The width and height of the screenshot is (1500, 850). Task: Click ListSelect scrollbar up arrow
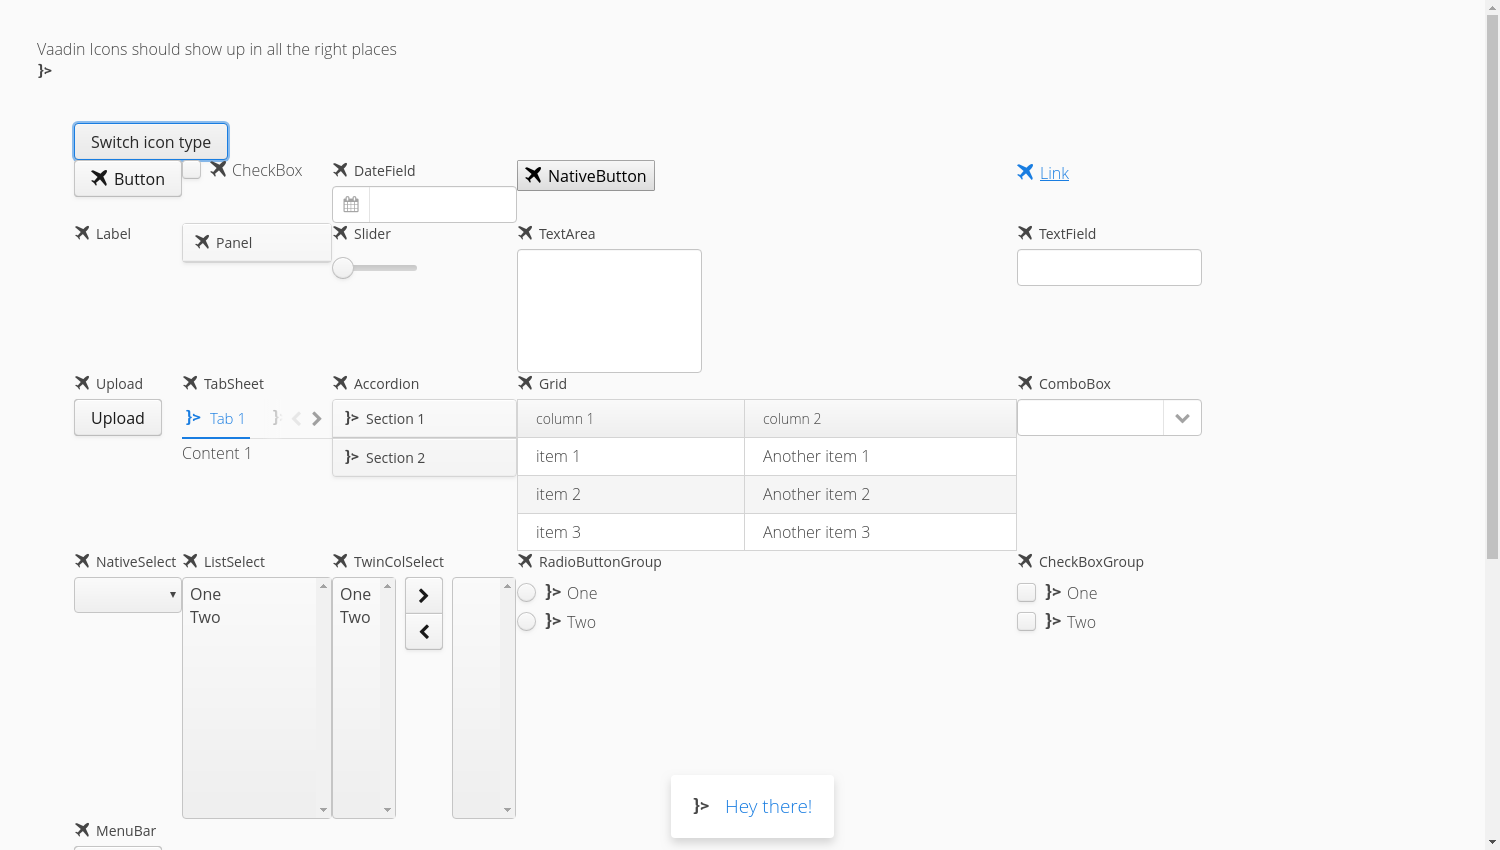tap(323, 586)
